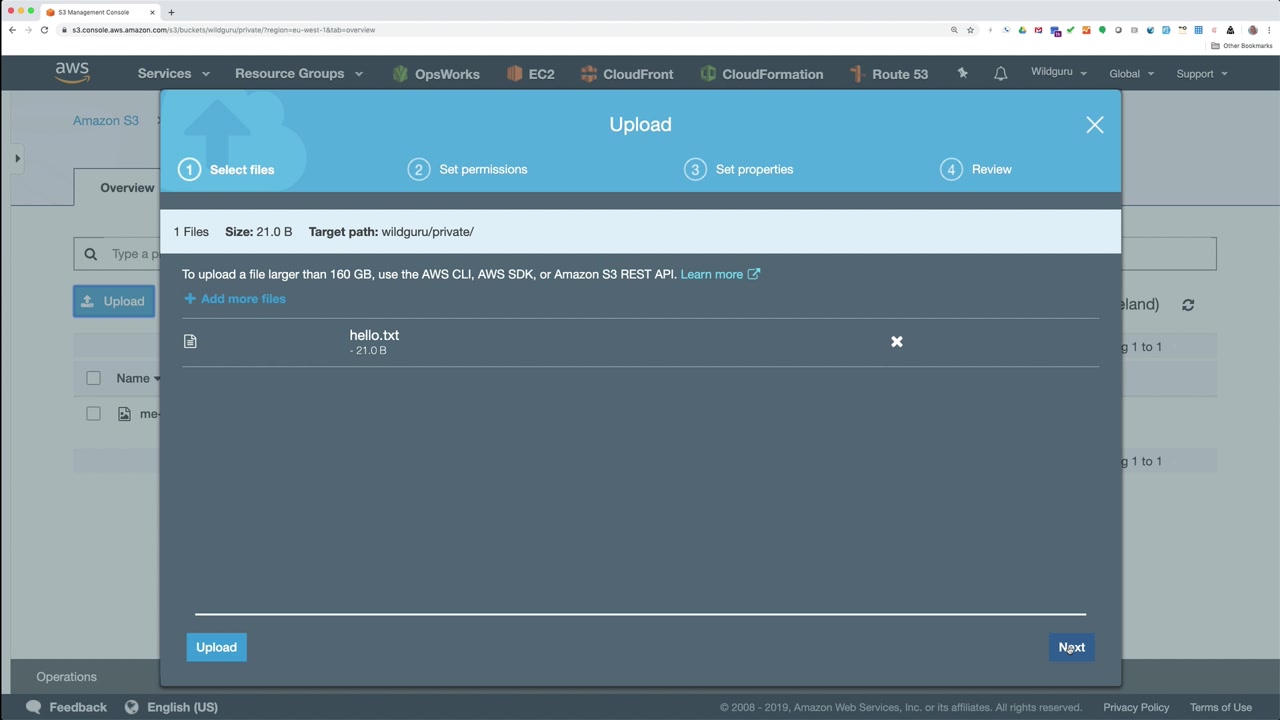This screenshot has width=1280, height=720.
Task: Refresh the S3 bucket listing
Action: pyautogui.click(x=1188, y=305)
